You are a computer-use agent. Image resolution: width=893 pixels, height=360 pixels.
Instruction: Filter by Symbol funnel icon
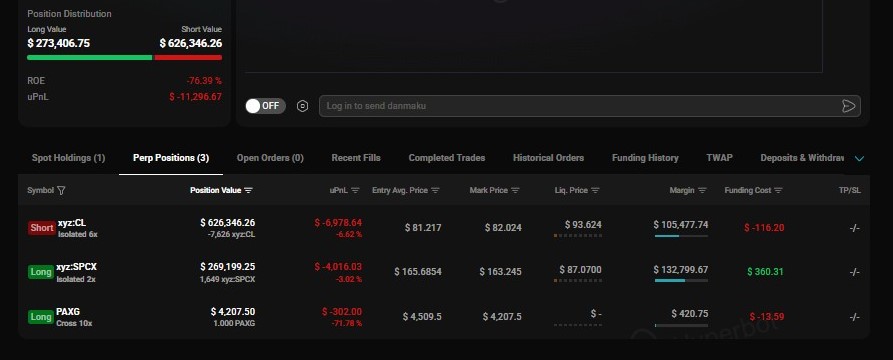pos(62,190)
